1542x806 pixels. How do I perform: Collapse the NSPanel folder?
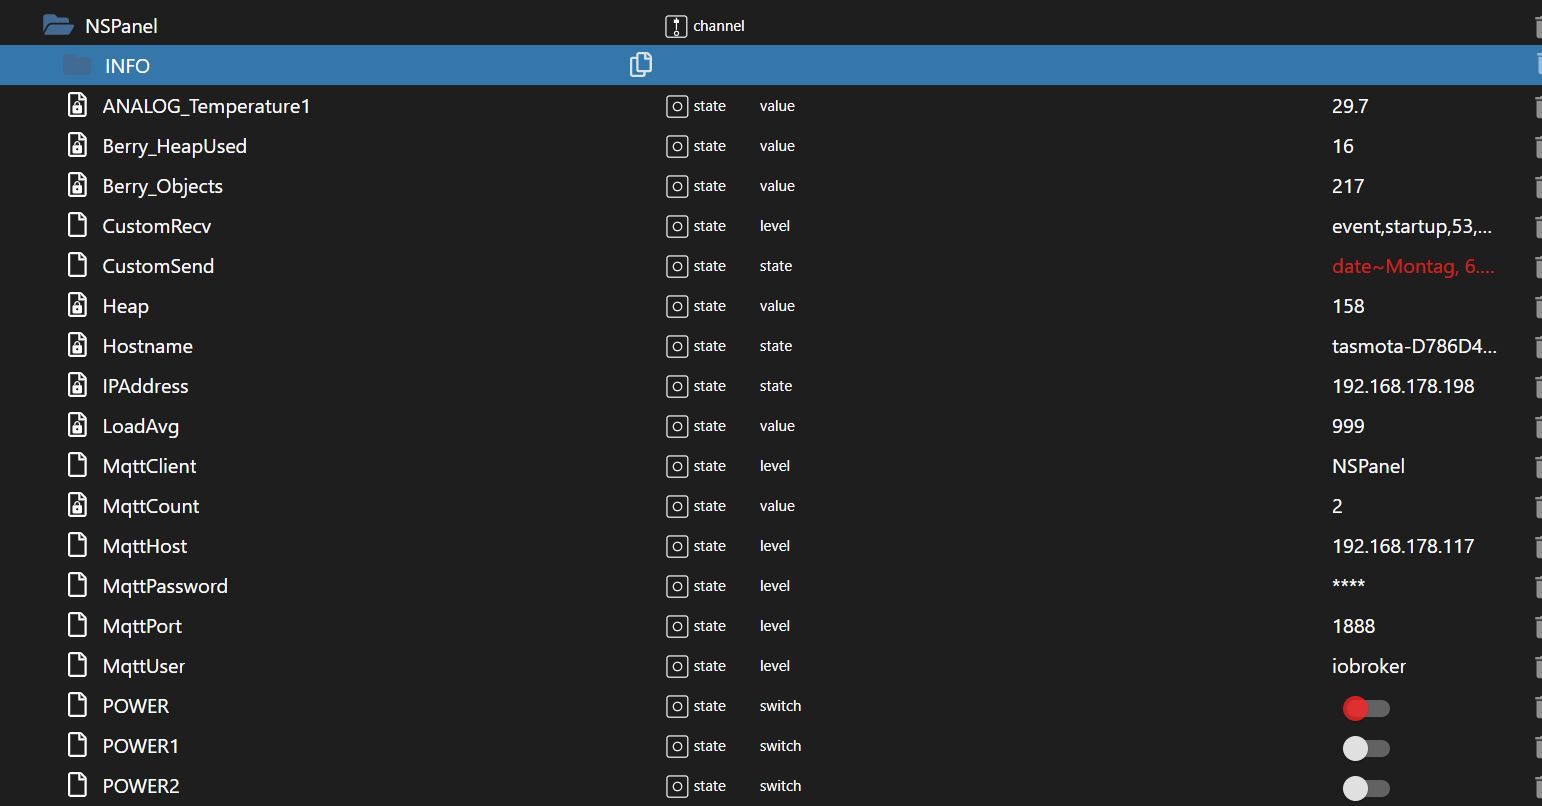pyautogui.click(x=58, y=25)
